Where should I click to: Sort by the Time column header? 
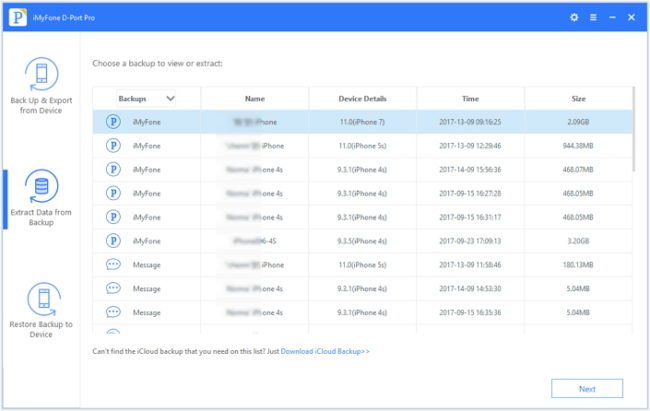[471, 99]
